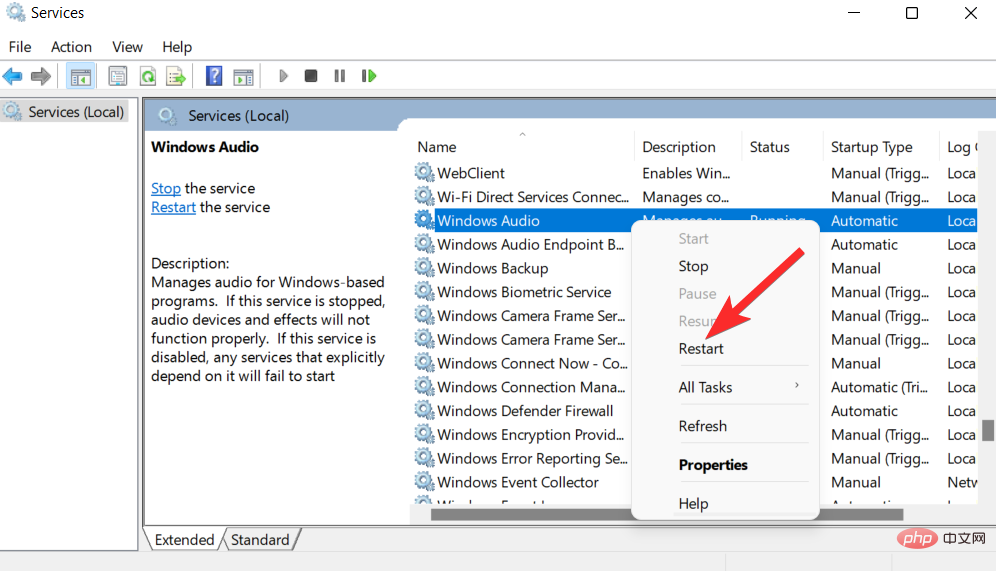996x571 pixels.
Task: Click the Stop the service link
Action: 166,188
